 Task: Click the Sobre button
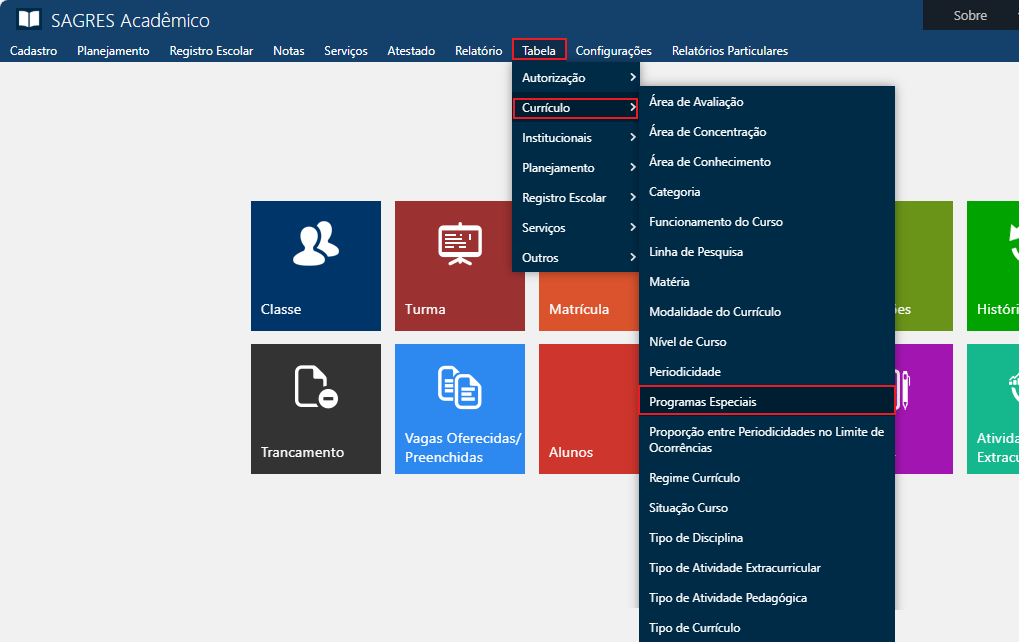click(x=969, y=15)
